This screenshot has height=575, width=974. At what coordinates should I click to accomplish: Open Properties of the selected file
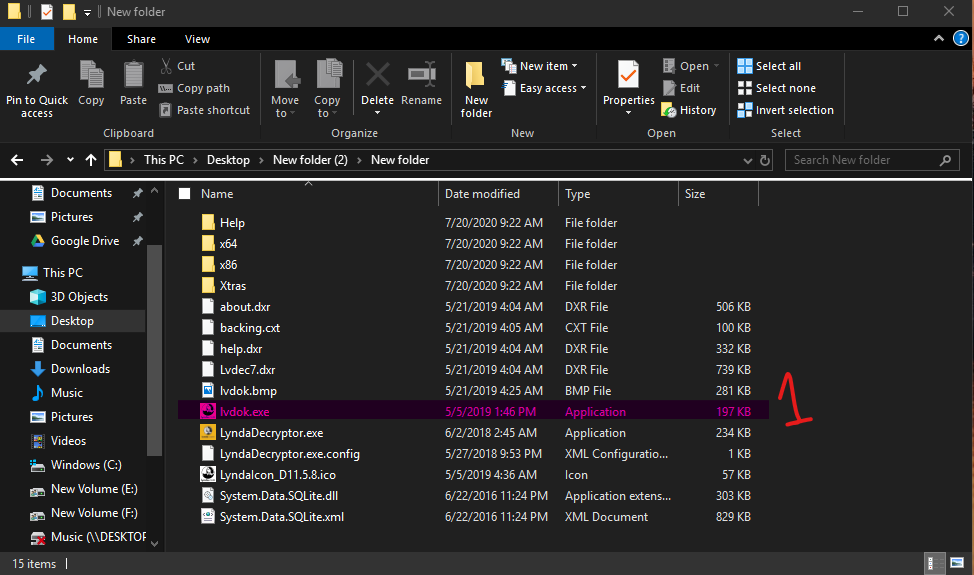(x=629, y=83)
